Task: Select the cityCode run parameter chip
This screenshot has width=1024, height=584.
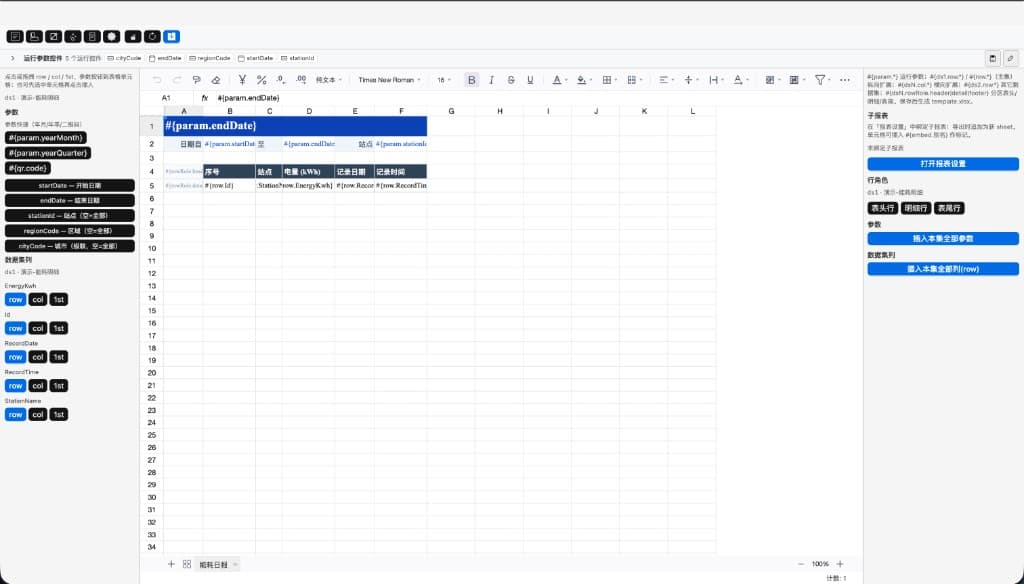Action: tap(125, 58)
